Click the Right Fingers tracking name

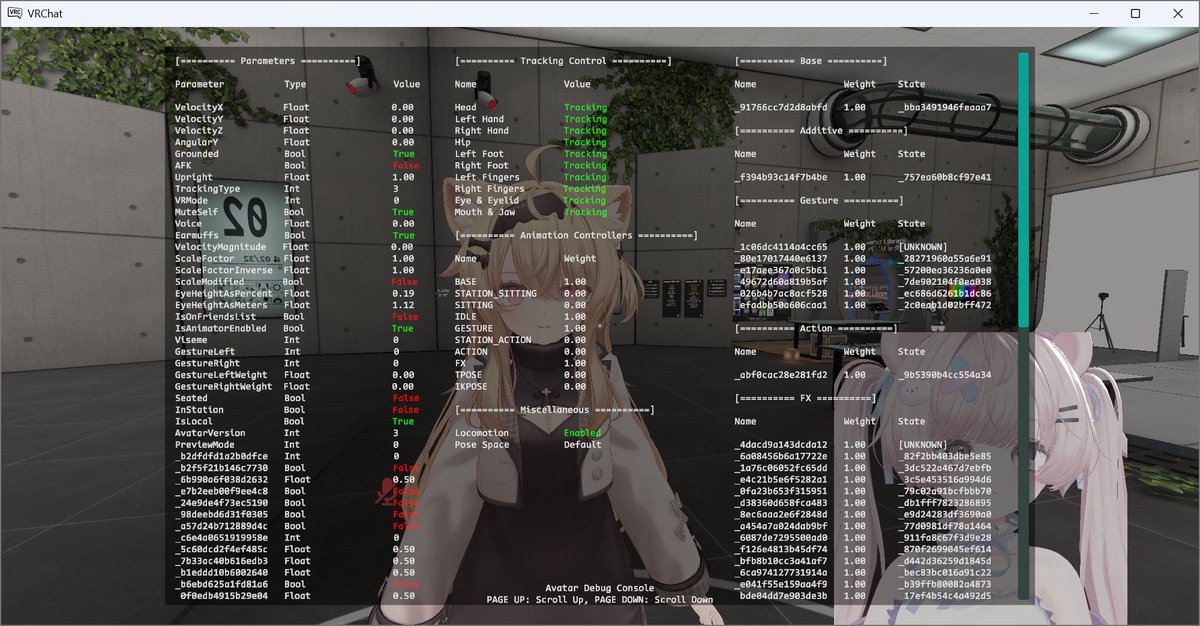click(x=489, y=189)
